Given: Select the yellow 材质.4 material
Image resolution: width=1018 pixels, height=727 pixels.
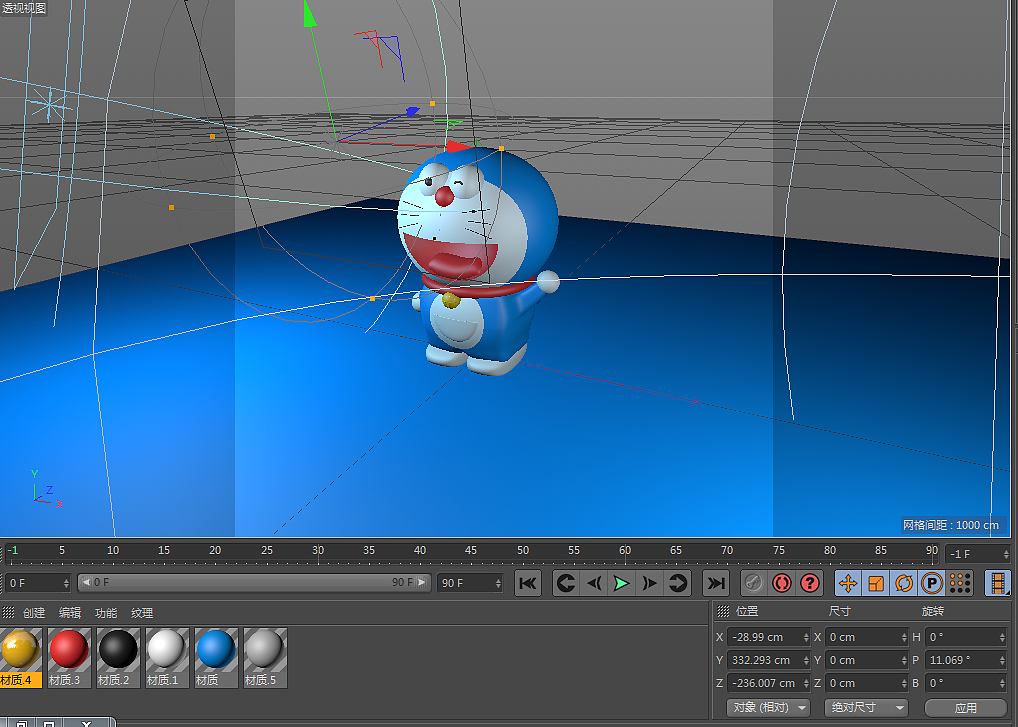Looking at the screenshot, I should point(19,658).
